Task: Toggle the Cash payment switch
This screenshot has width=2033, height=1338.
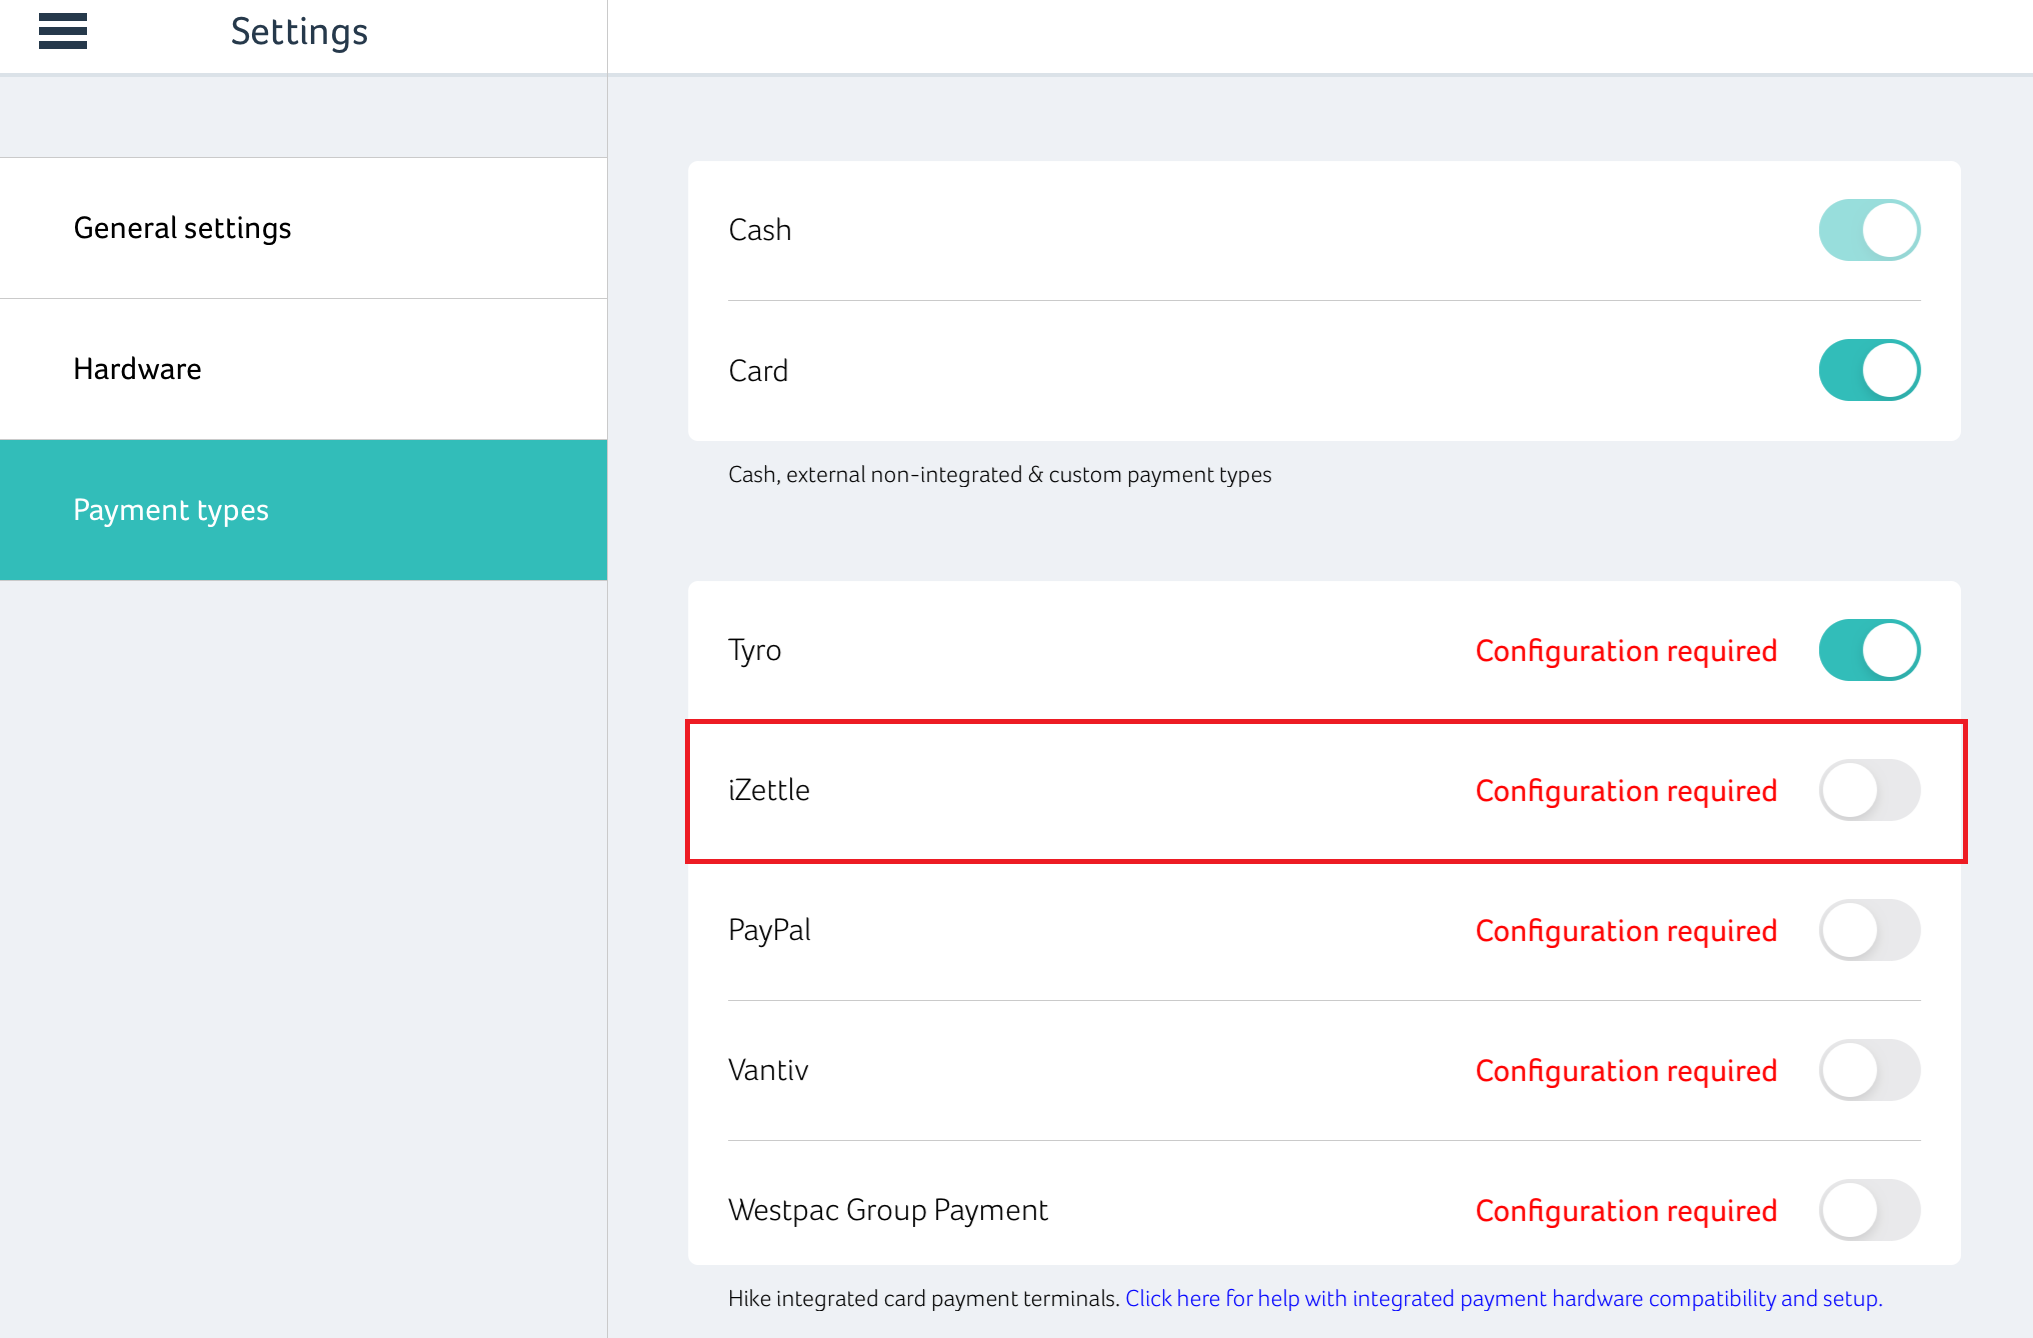Action: click(1868, 230)
